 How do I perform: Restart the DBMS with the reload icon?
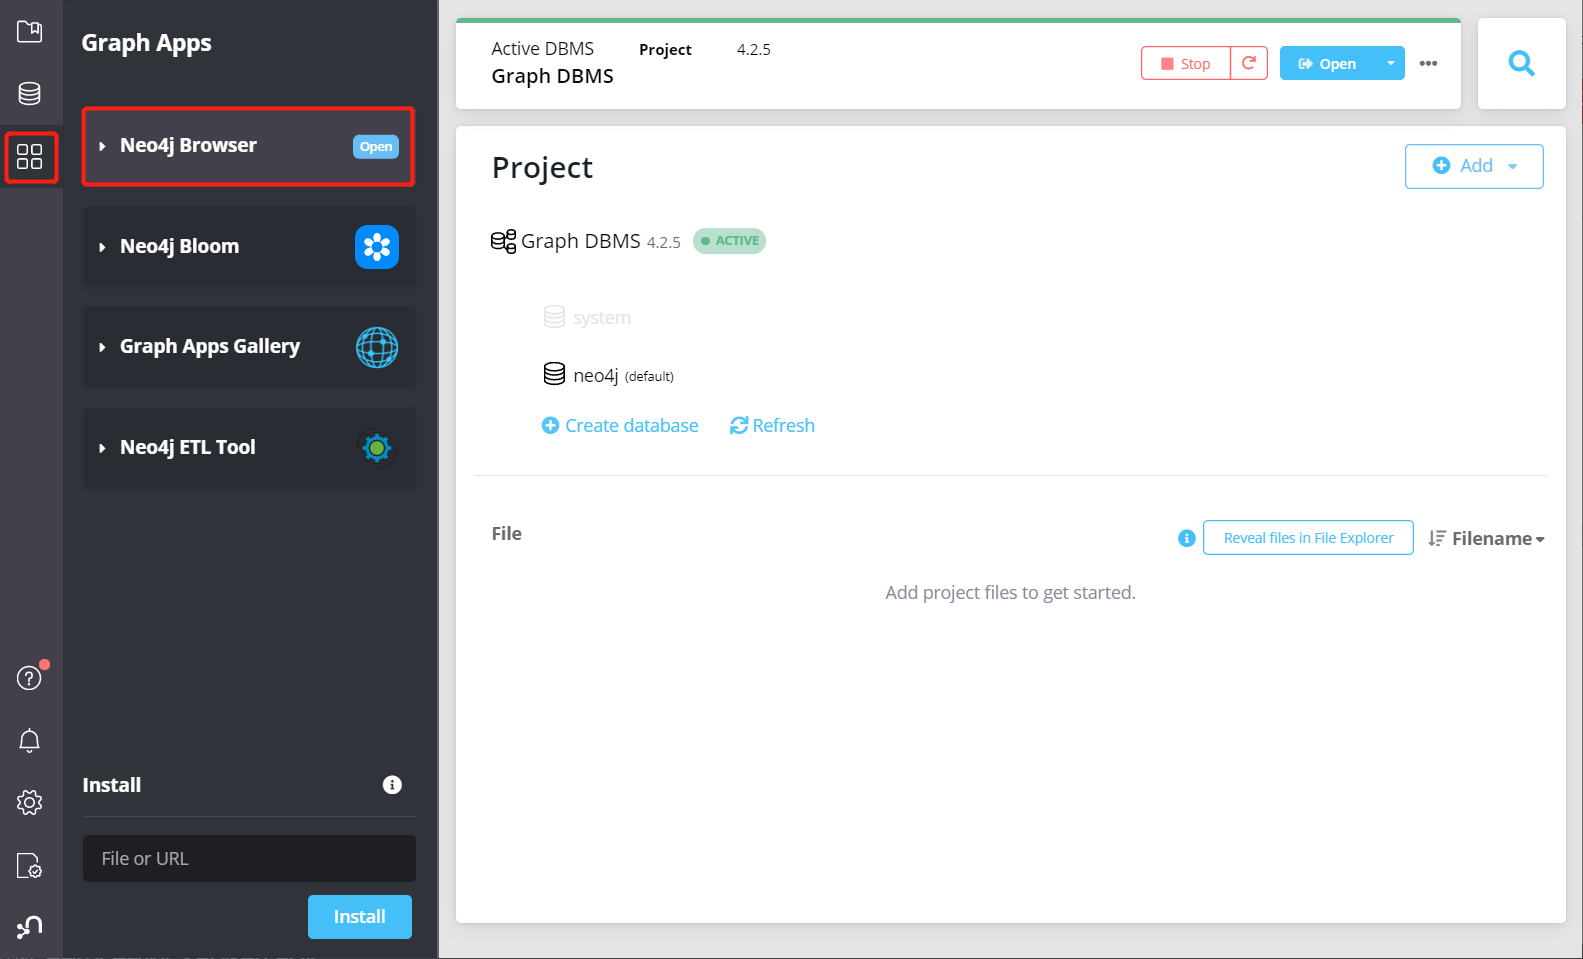1249,63
